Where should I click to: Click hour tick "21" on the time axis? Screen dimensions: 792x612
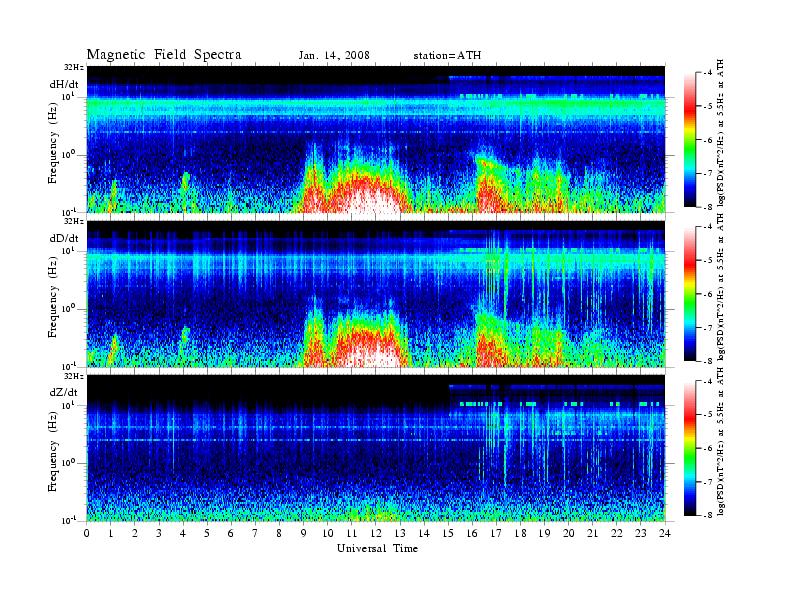point(592,533)
